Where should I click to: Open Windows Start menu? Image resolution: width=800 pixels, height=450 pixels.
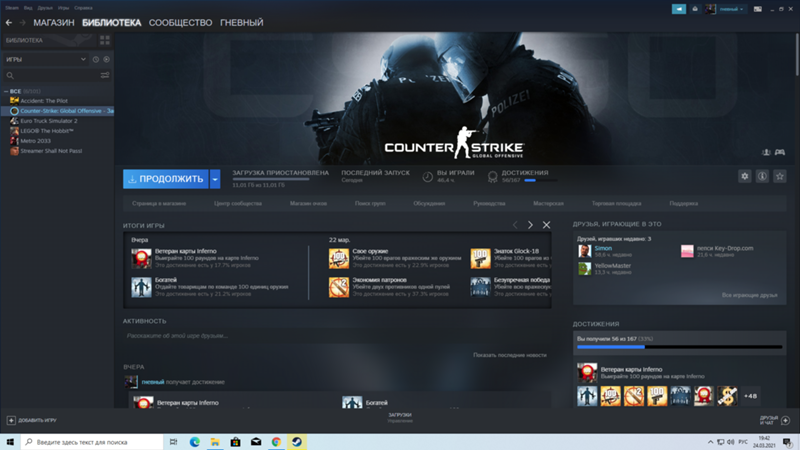click(x=10, y=442)
